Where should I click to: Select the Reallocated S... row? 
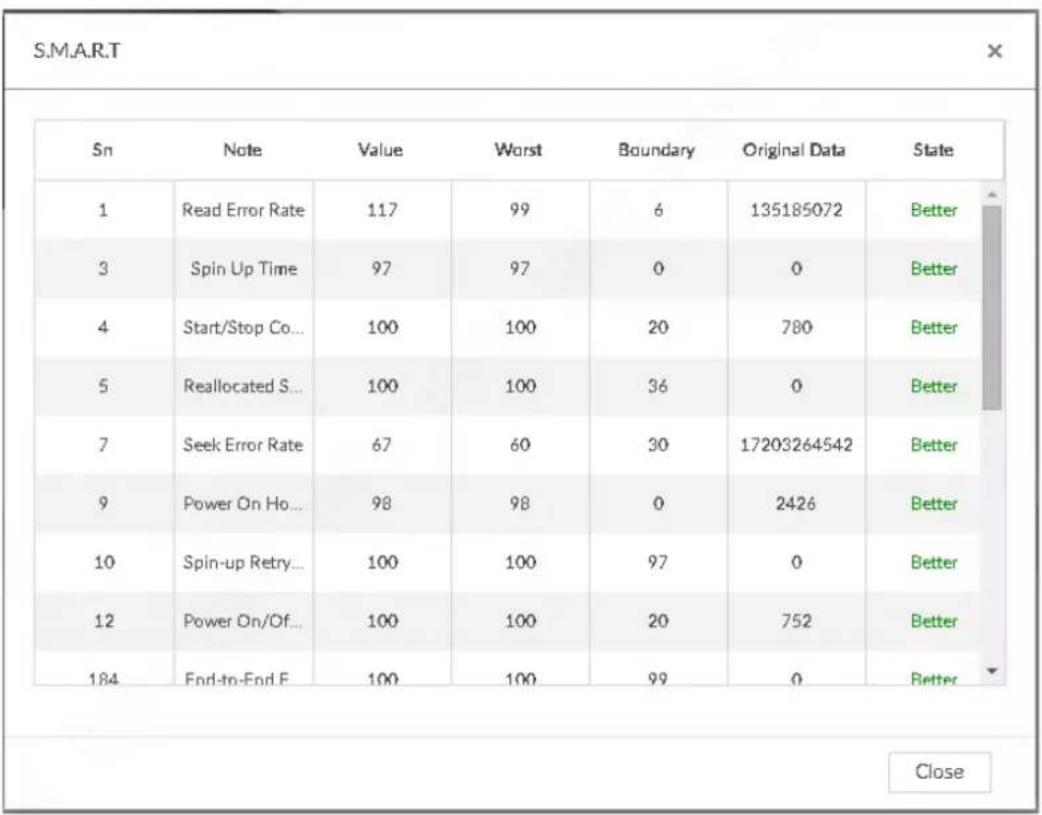[x=508, y=386]
